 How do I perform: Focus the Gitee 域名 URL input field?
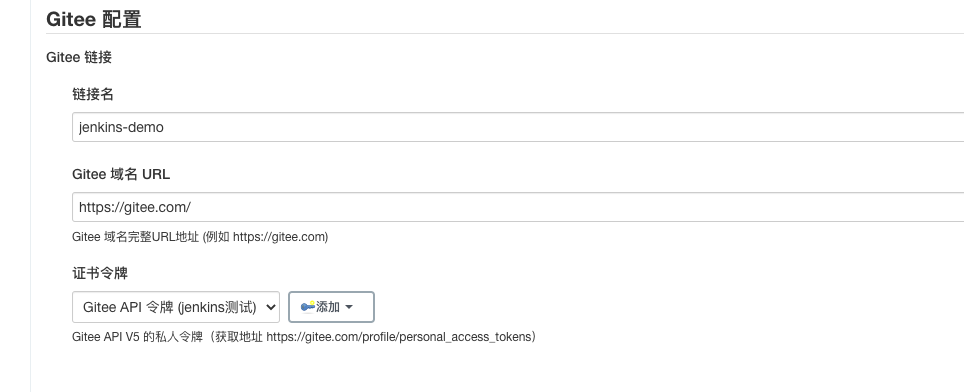[x=518, y=207]
